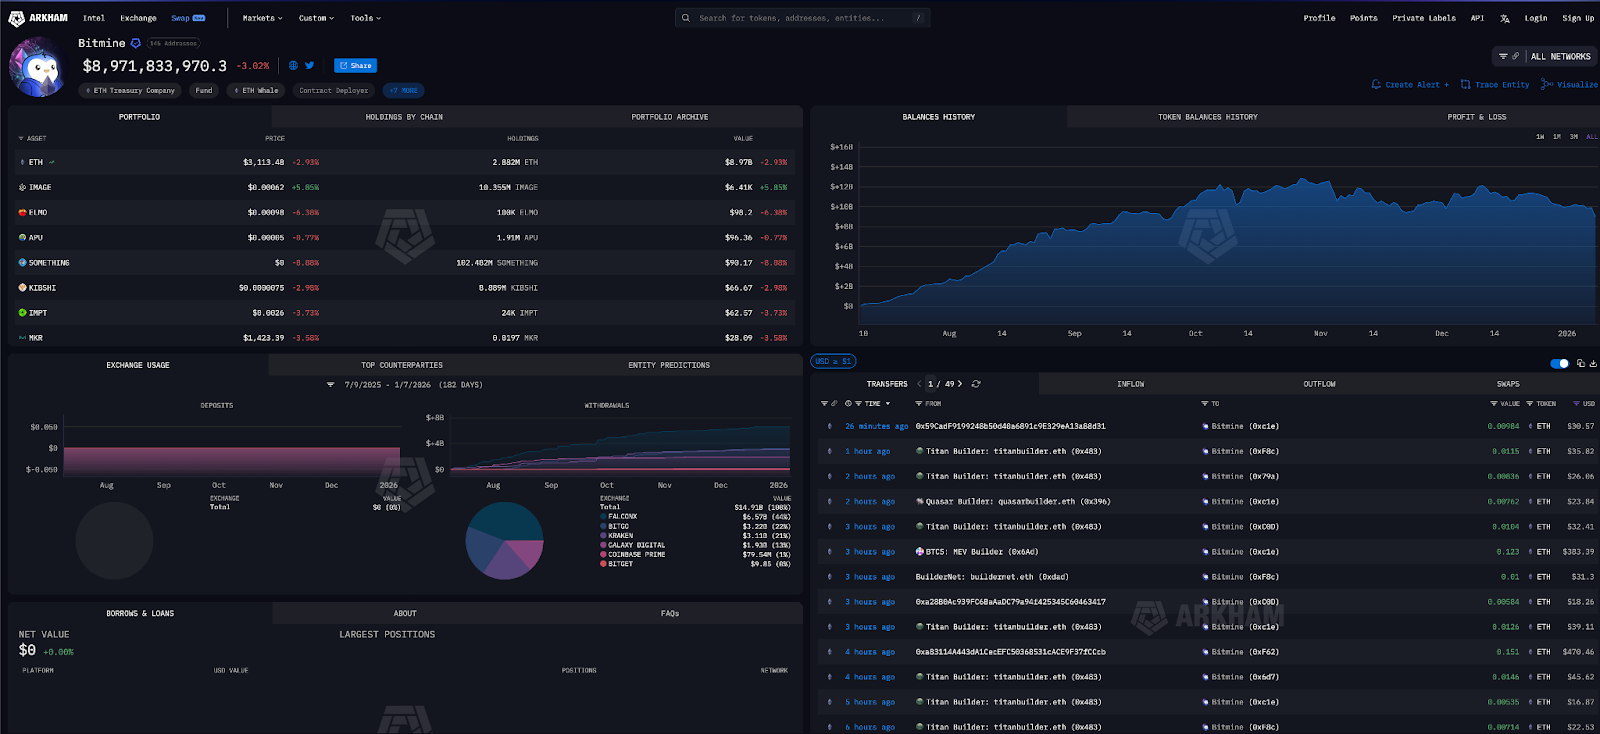Click the globe website icon
Viewport: 1600px width, 734px height.
(293, 66)
